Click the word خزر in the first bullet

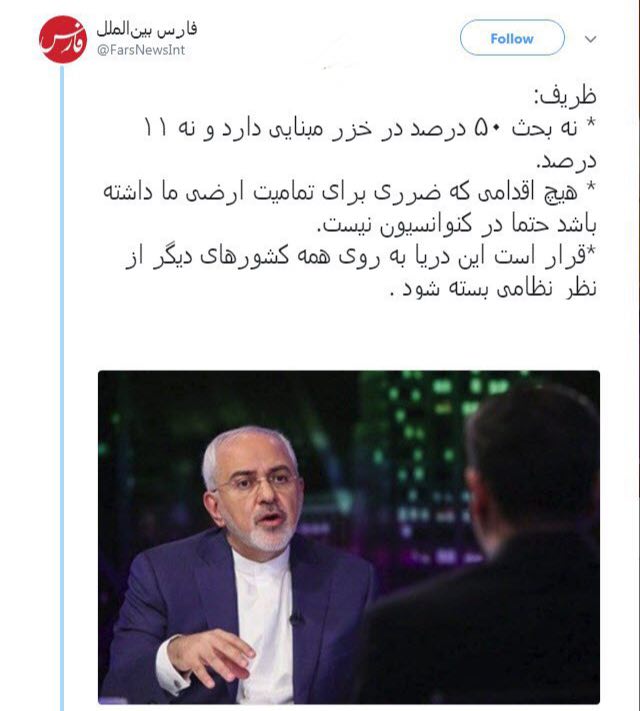coord(352,128)
